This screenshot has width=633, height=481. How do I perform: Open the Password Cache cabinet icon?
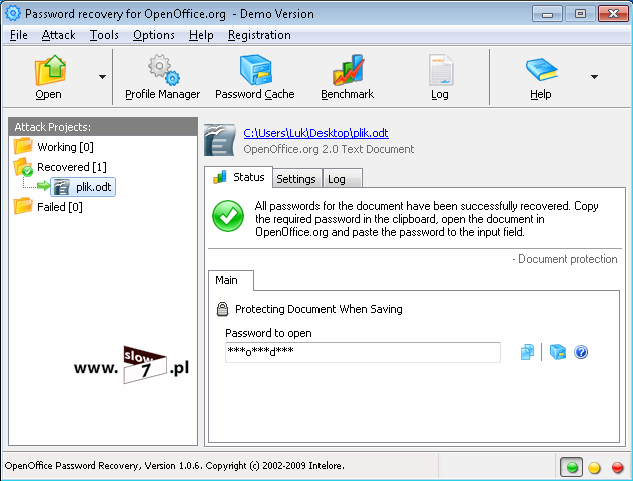point(256,70)
